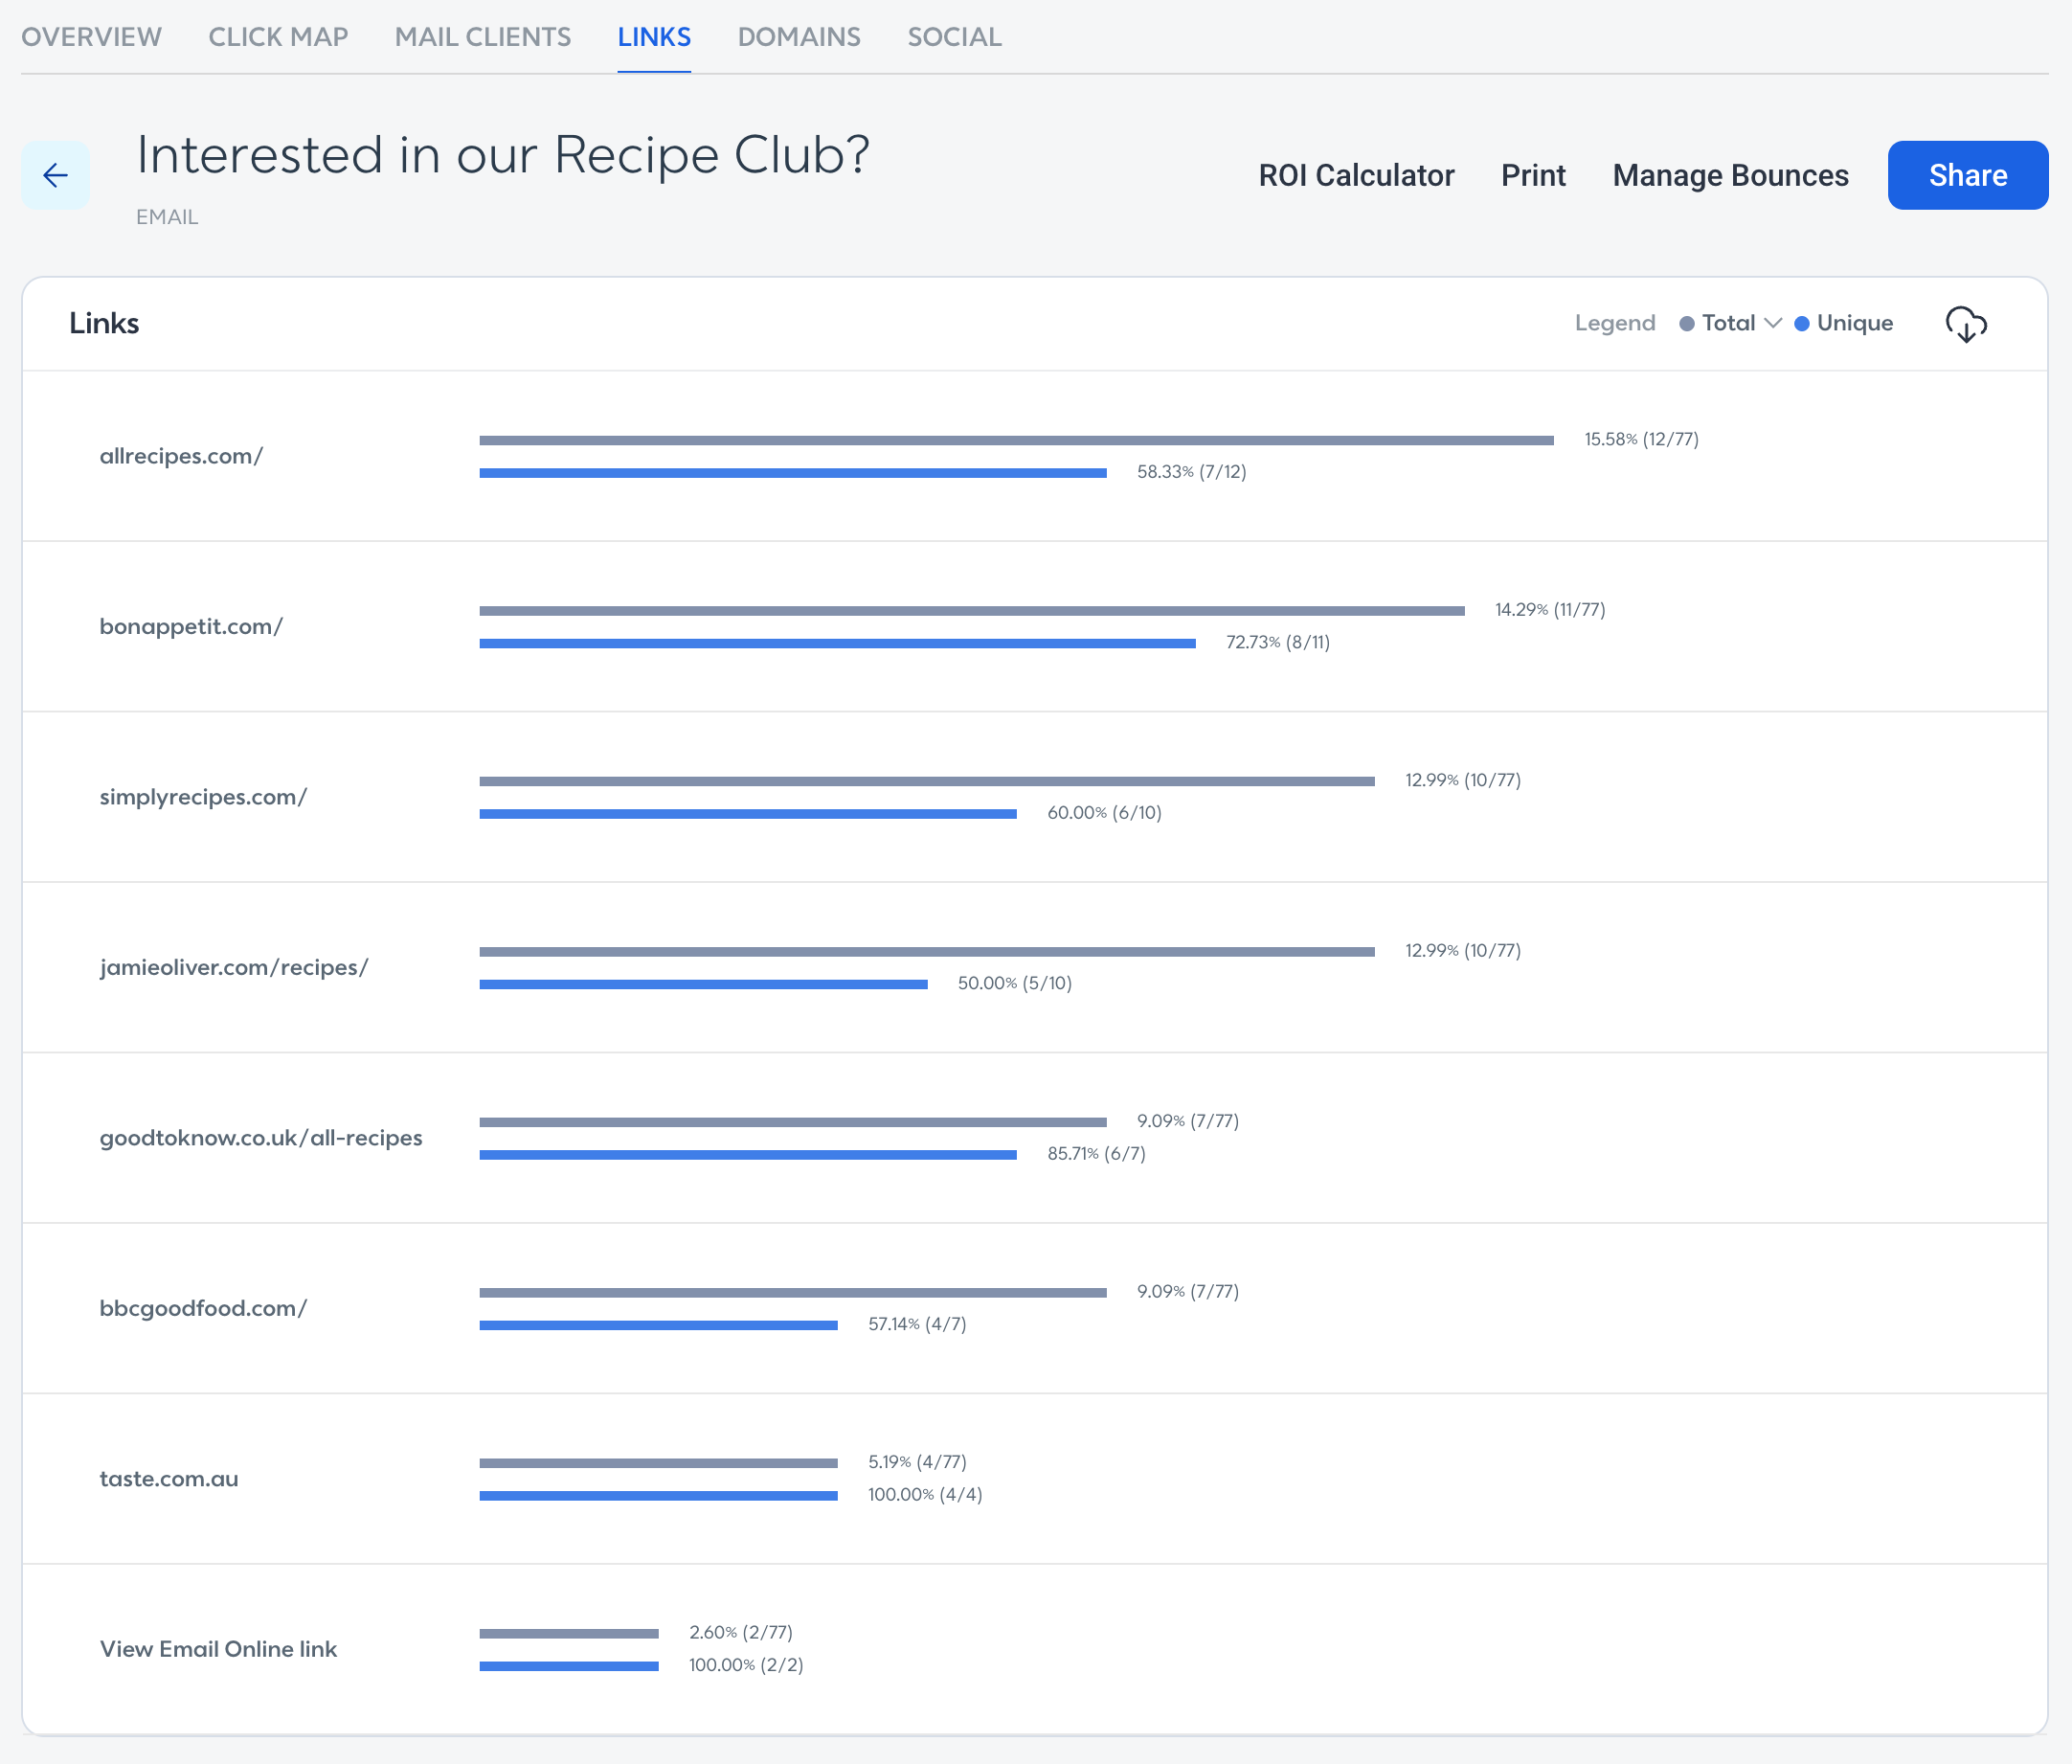The width and height of the screenshot is (2072, 1764).
Task: Click the Legend label
Action: [x=1615, y=323]
